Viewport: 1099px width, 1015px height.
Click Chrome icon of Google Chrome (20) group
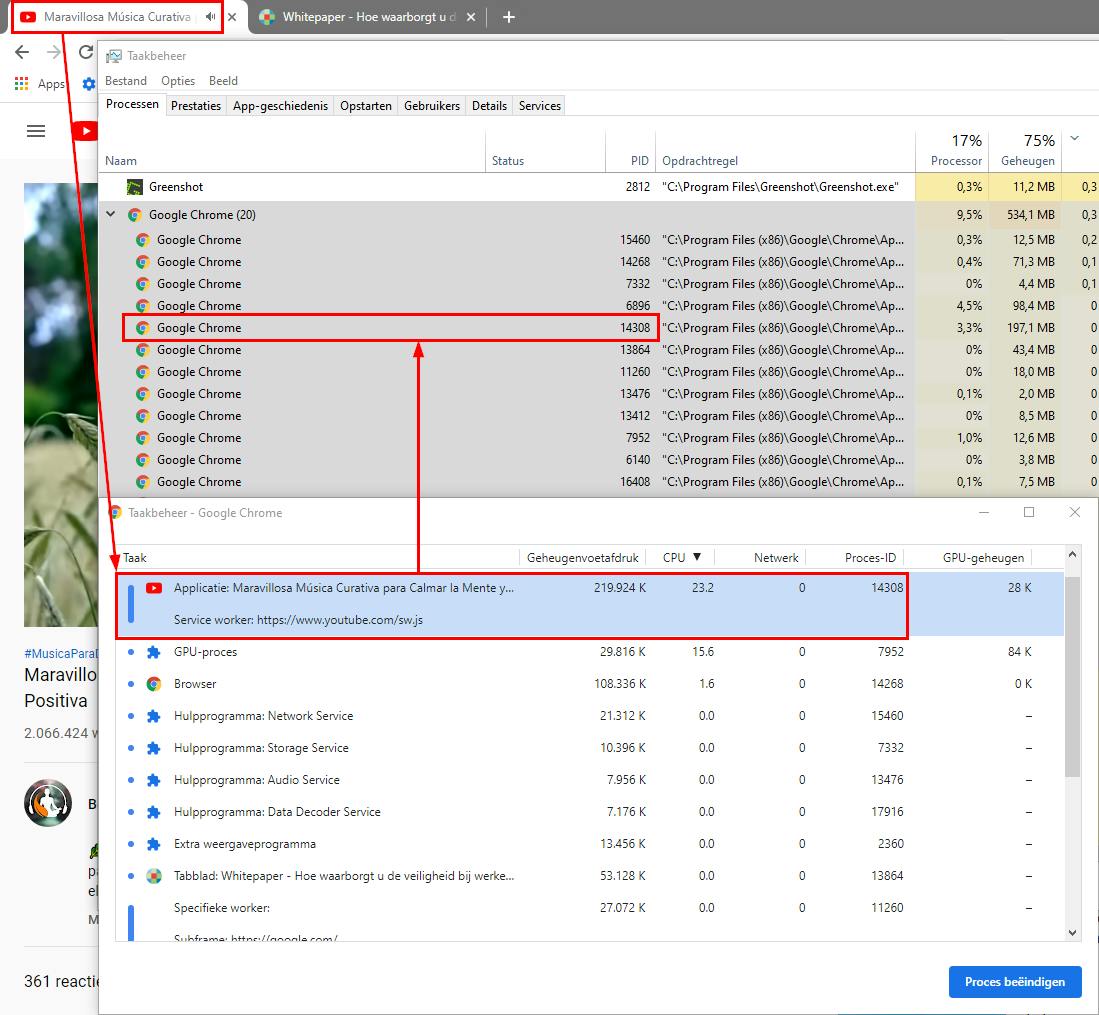[135, 214]
